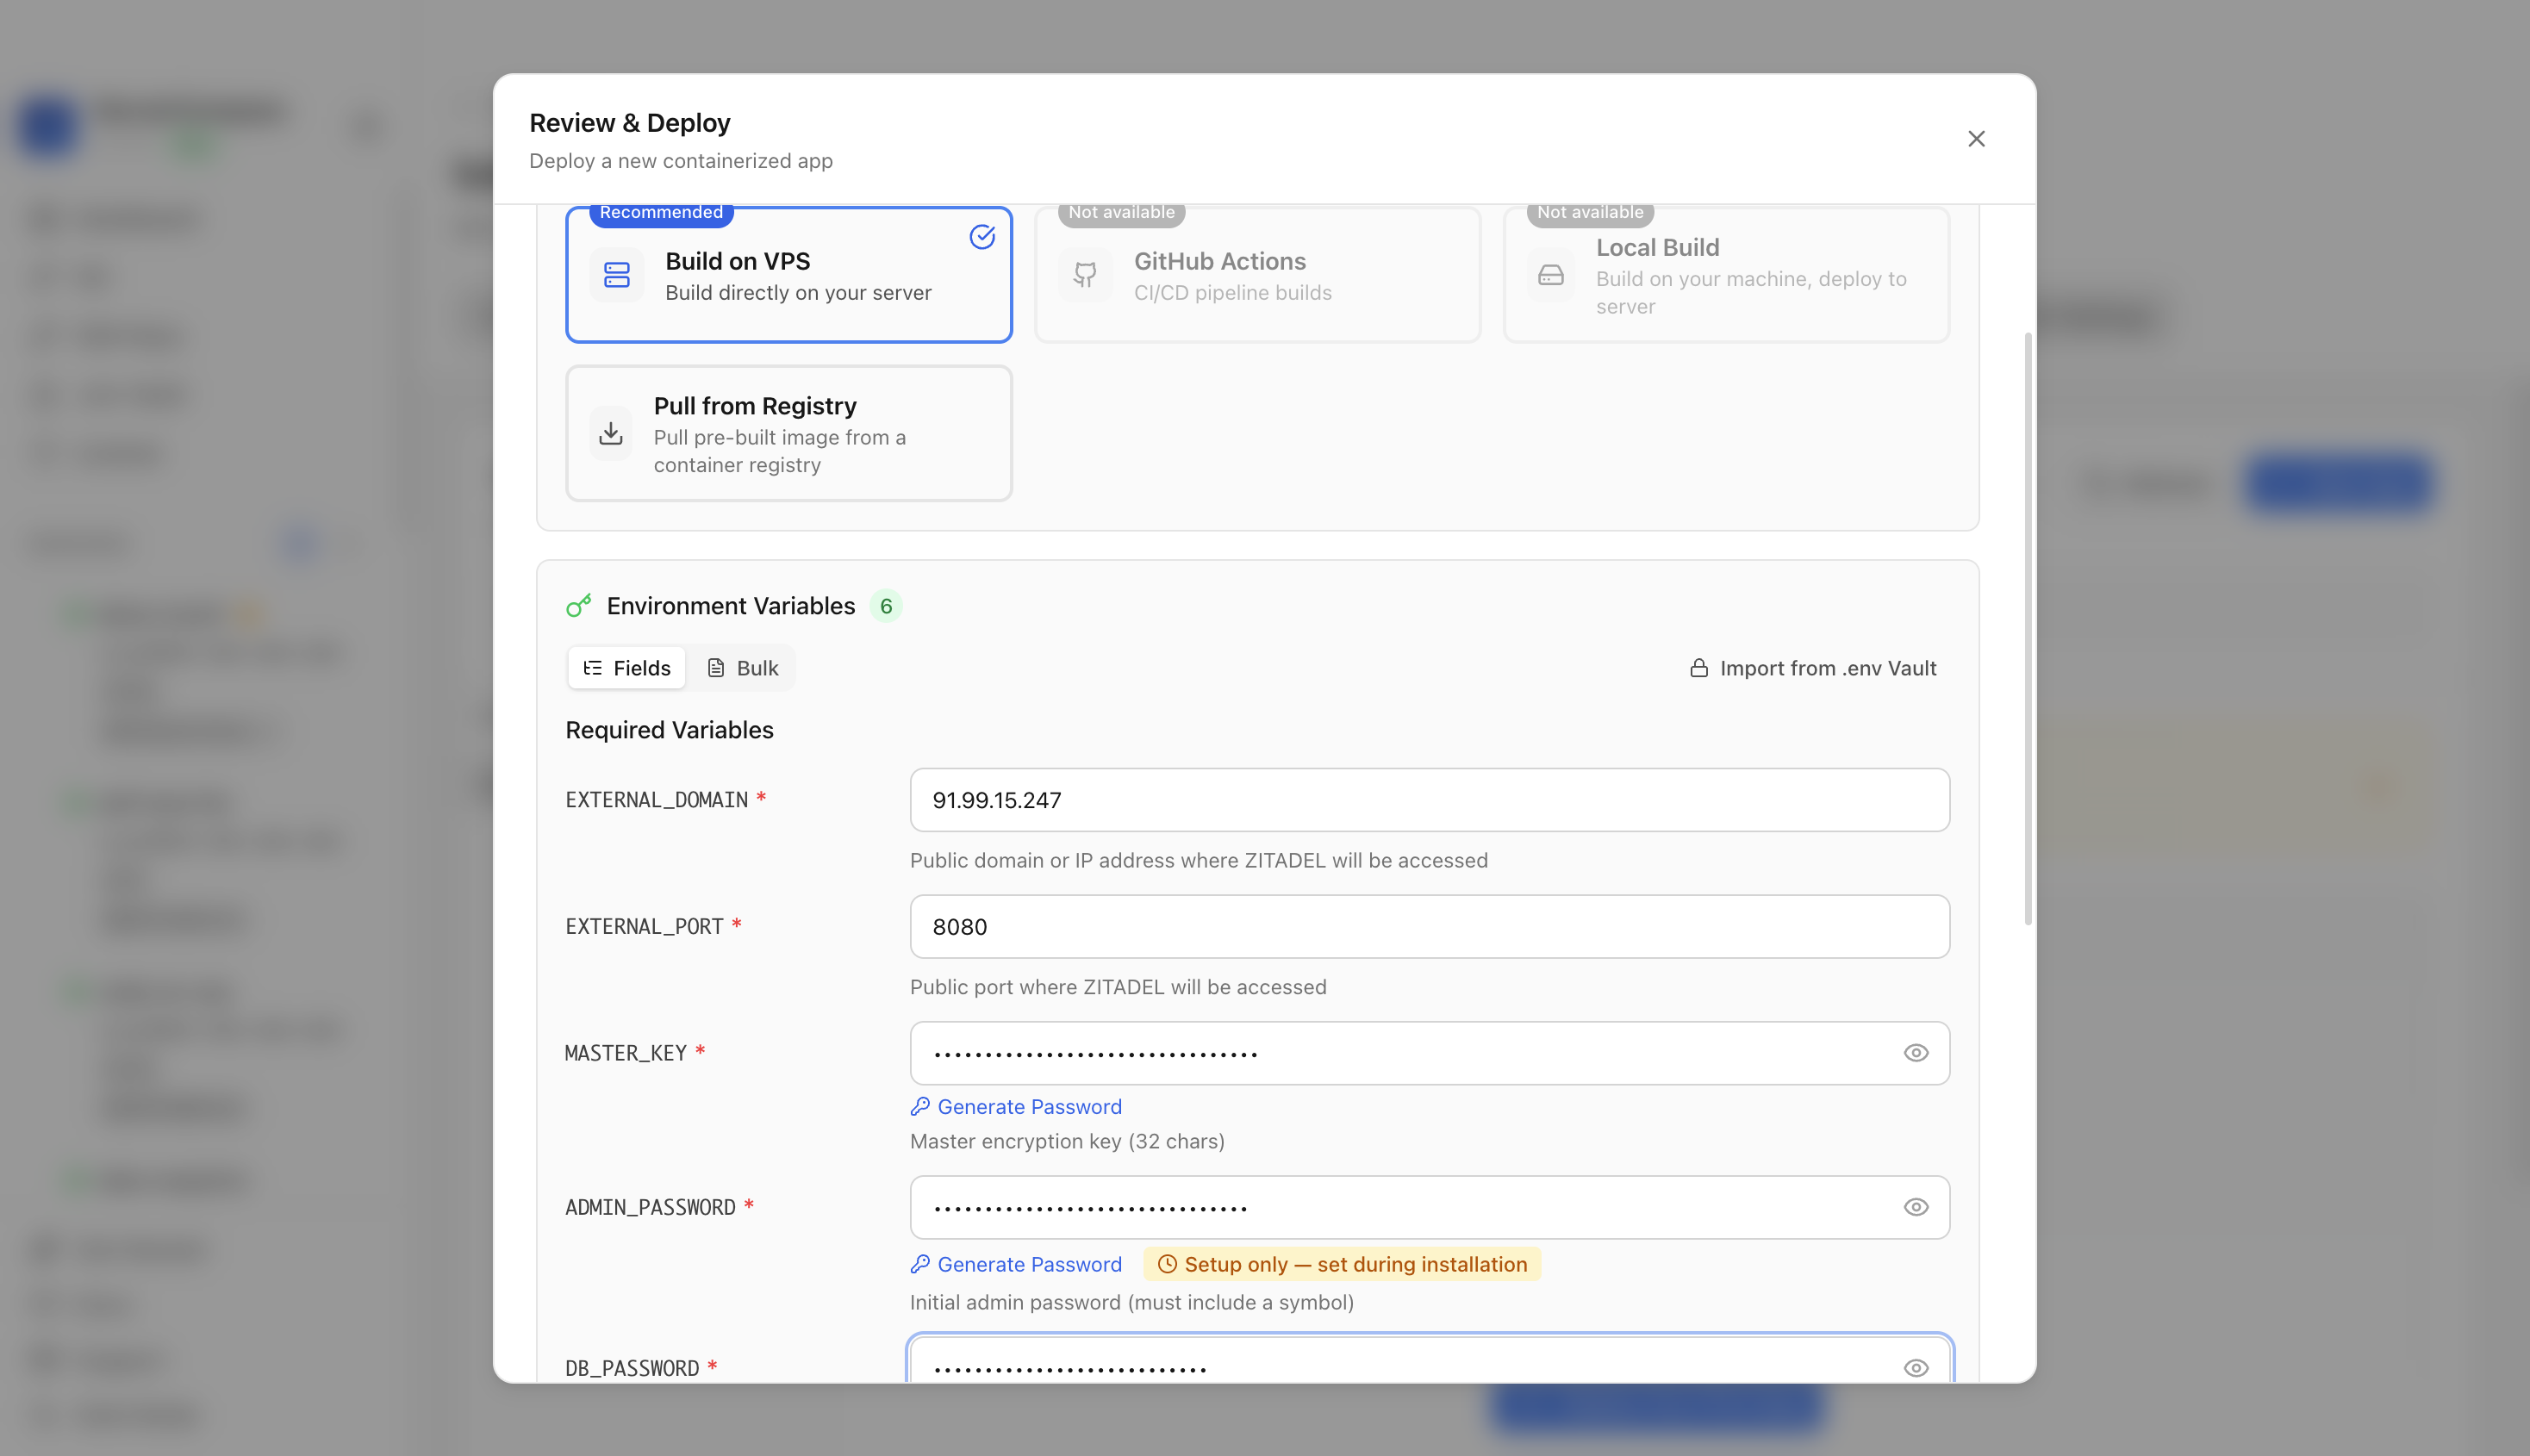This screenshot has height=1456, width=2530.
Task: Click the Initial admin password hint text
Action: point(1132,1303)
